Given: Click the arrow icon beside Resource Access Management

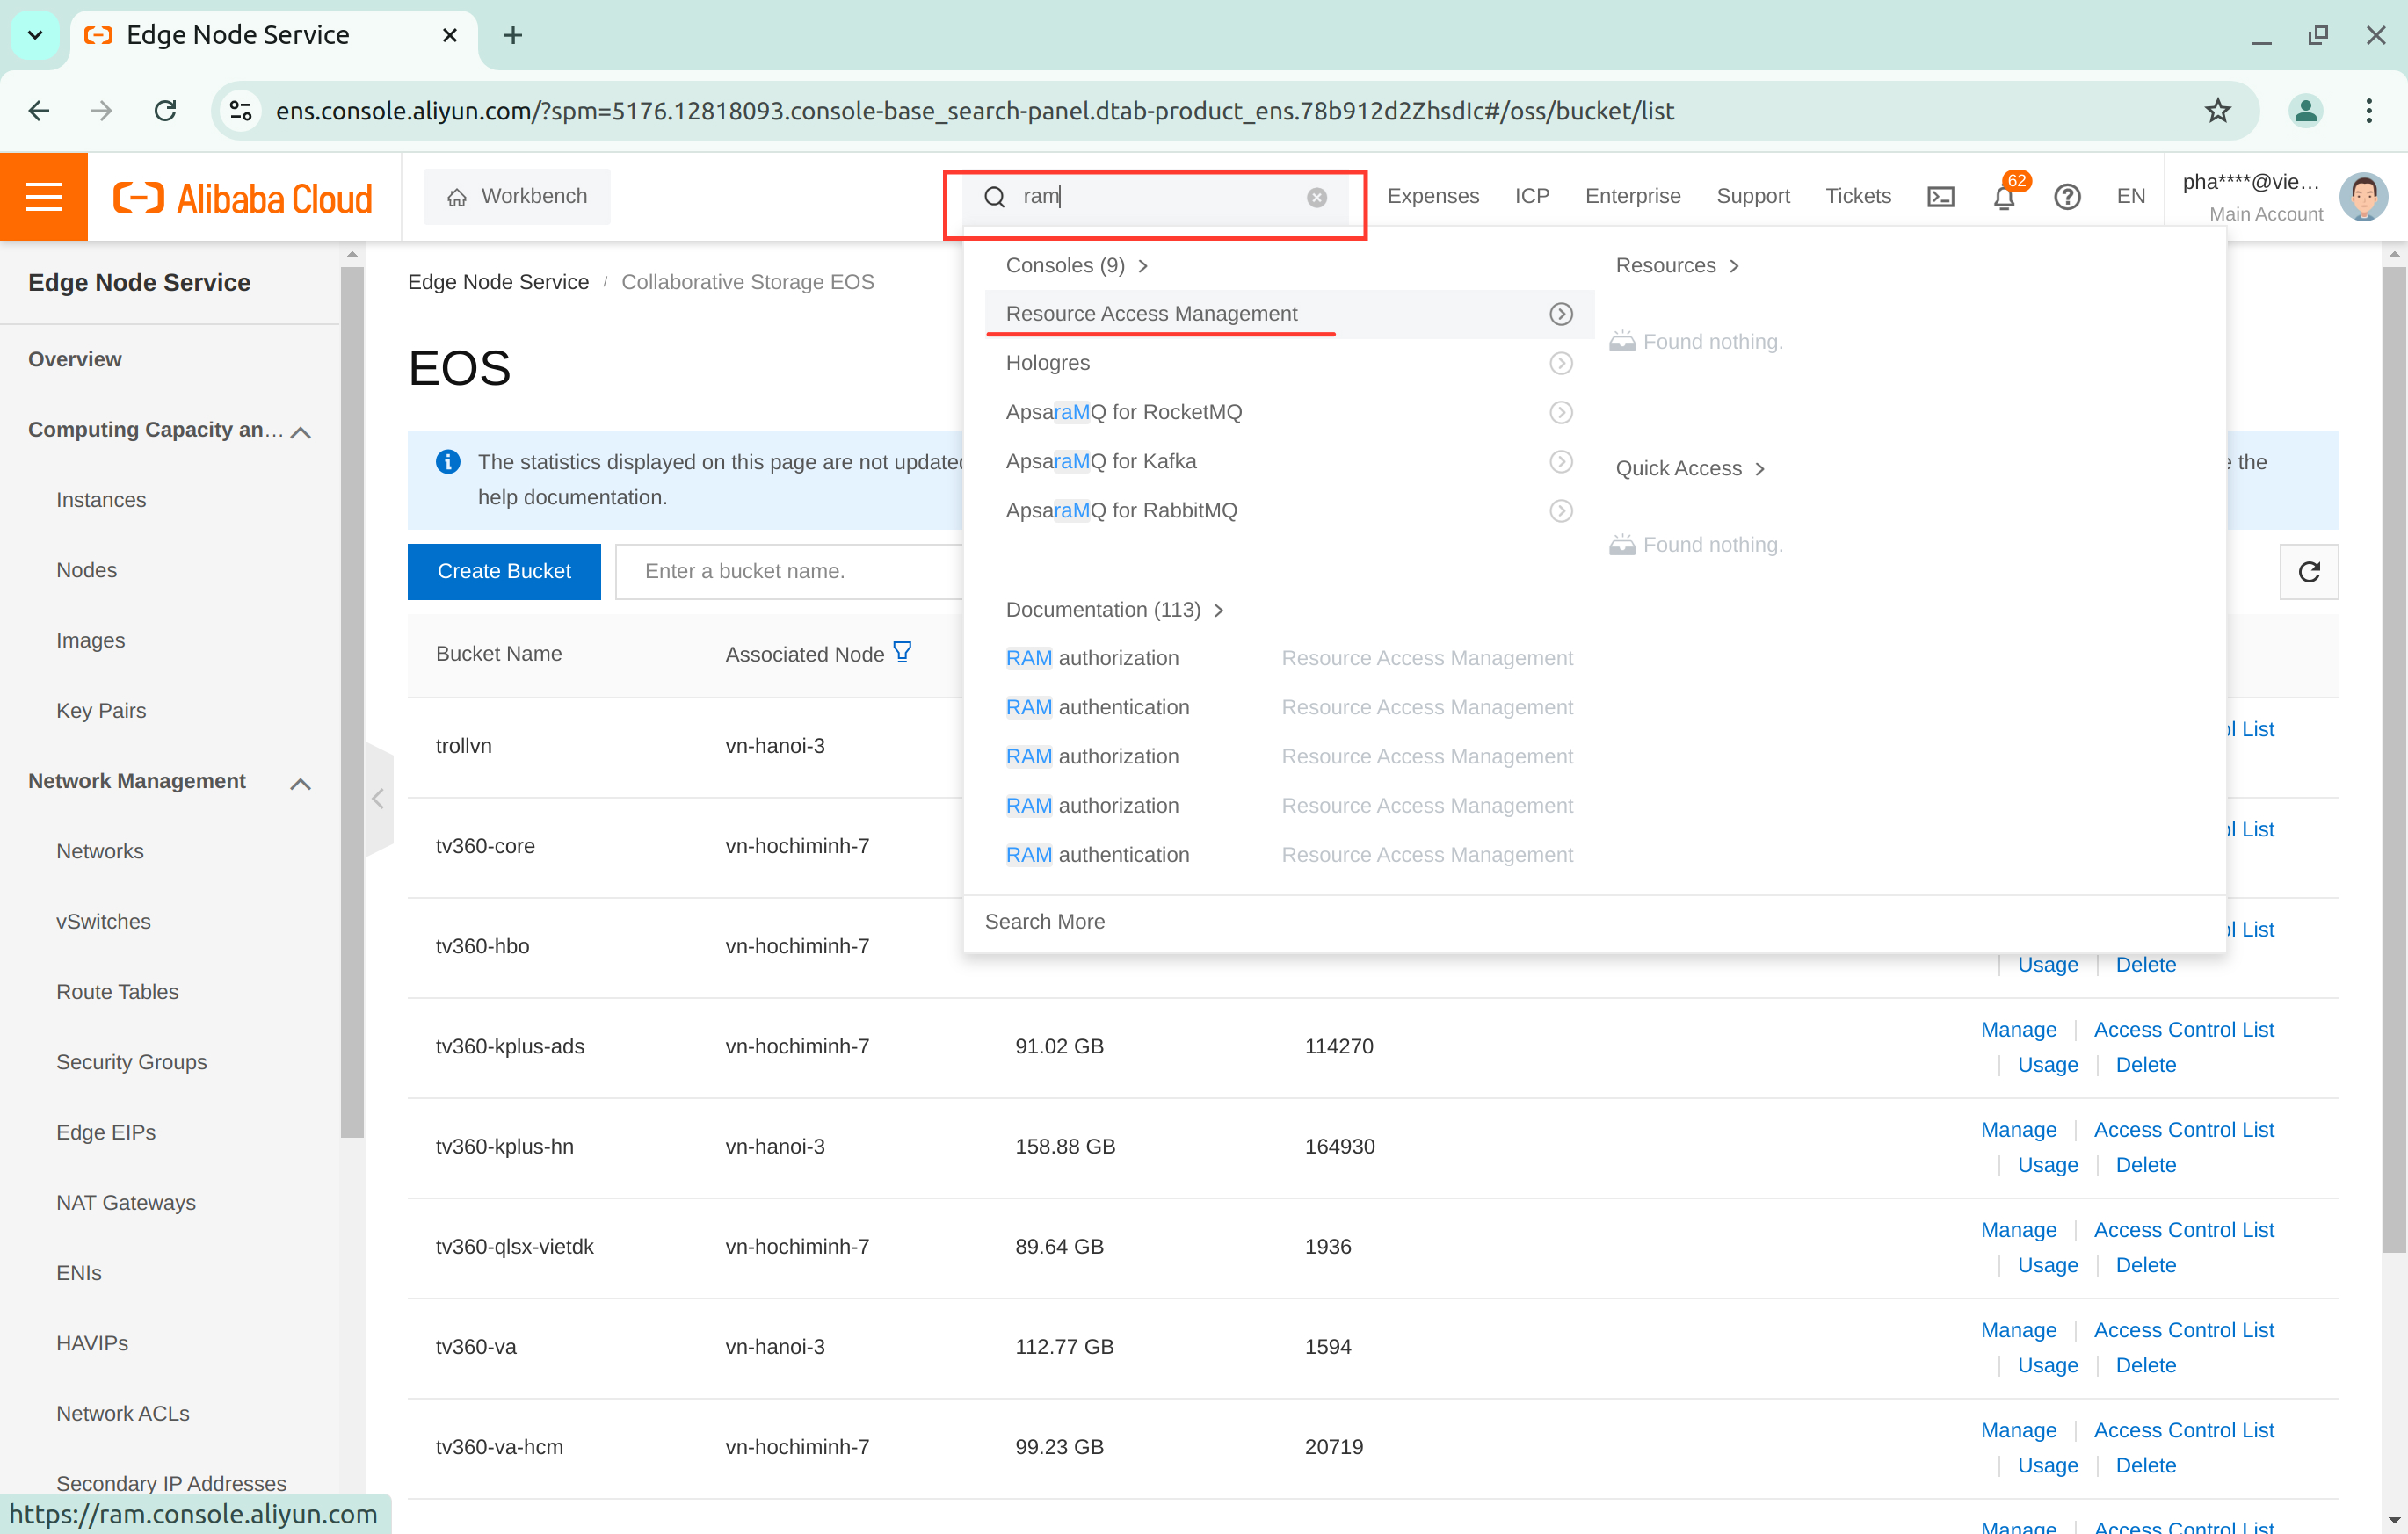Looking at the screenshot, I should pyautogui.click(x=1560, y=314).
